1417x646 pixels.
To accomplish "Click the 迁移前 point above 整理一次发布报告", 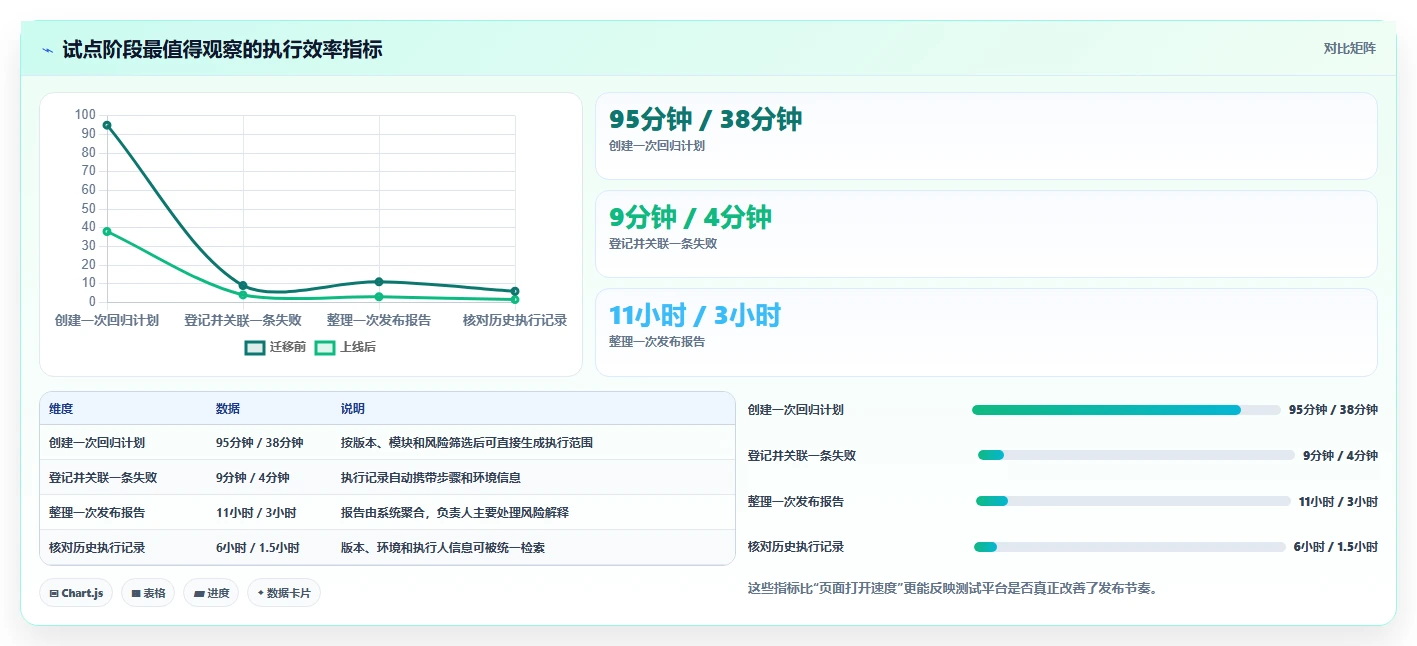I will click(x=379, y=282).
